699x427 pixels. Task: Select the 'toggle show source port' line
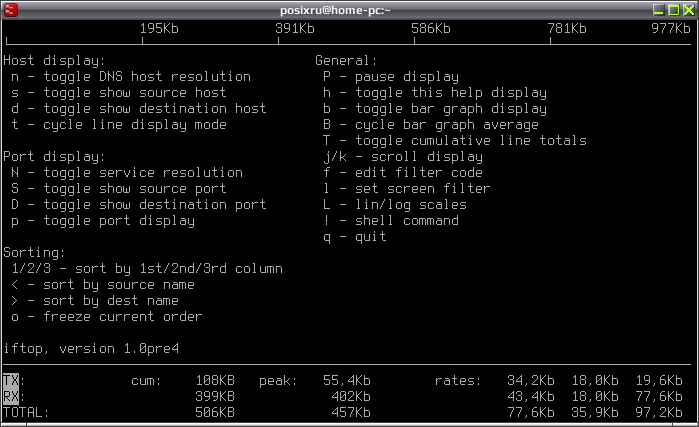coord(119,189)
